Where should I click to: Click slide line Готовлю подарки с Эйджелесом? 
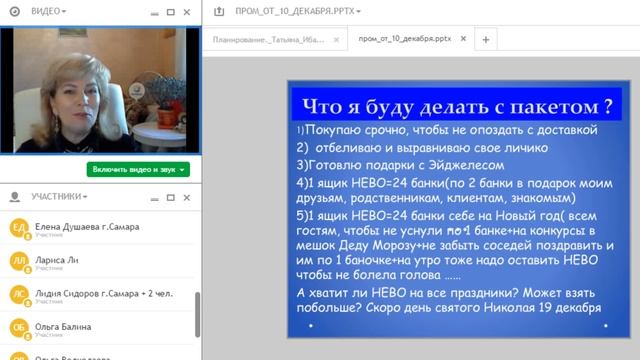(400, 165)
